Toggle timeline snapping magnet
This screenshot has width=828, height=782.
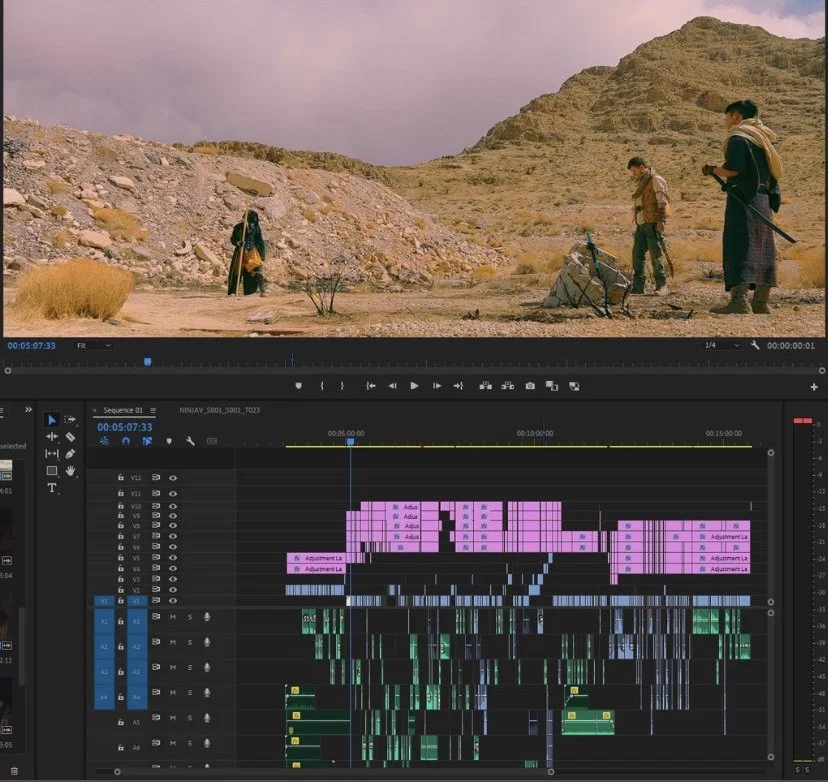click(x=126, y=441)
